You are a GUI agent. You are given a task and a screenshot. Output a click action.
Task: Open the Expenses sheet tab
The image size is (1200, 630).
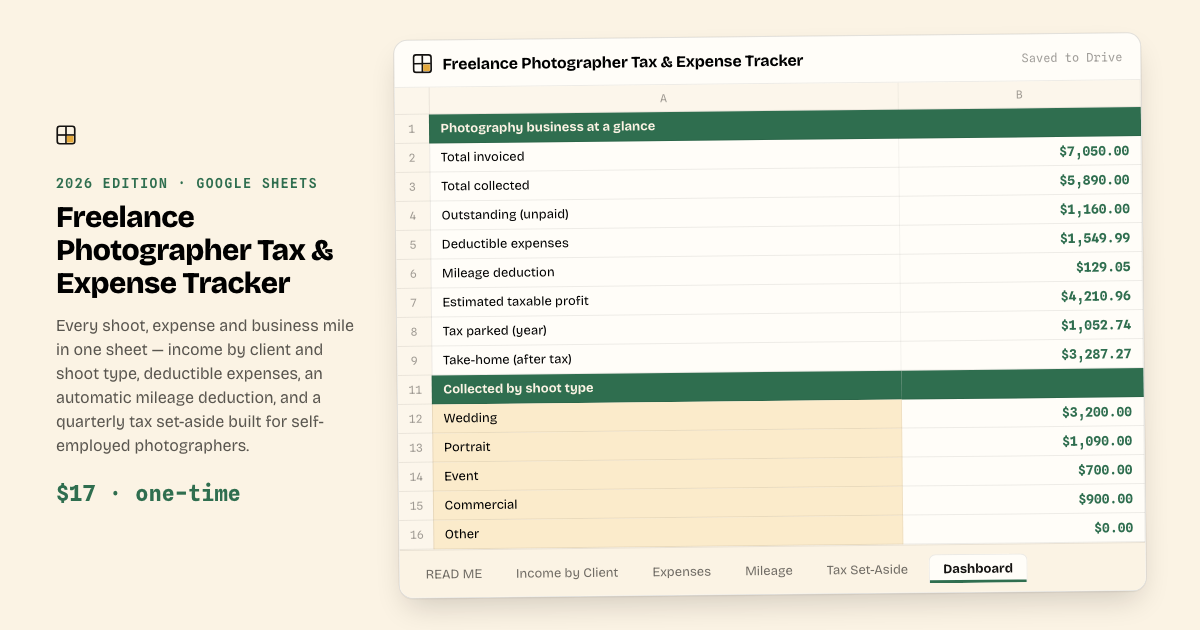[682, 572]
